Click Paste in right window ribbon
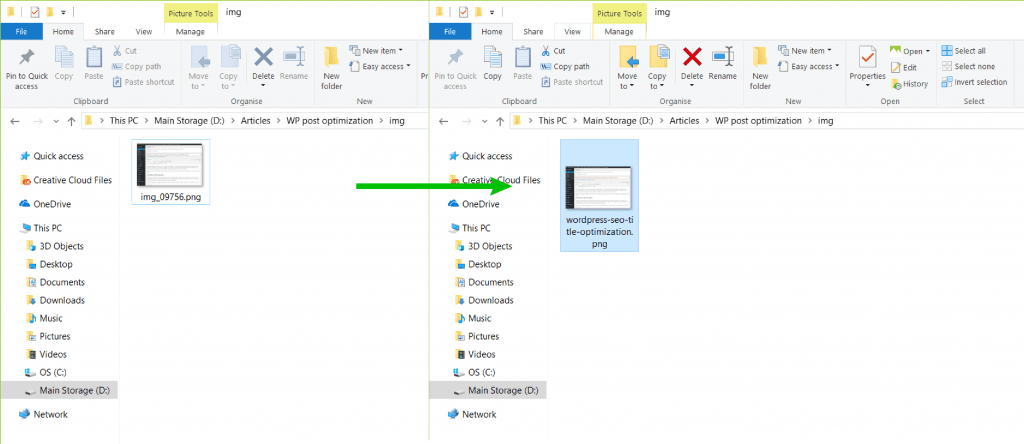The height and width of the screenshot is (444, 1024). [x=522, y=65]
